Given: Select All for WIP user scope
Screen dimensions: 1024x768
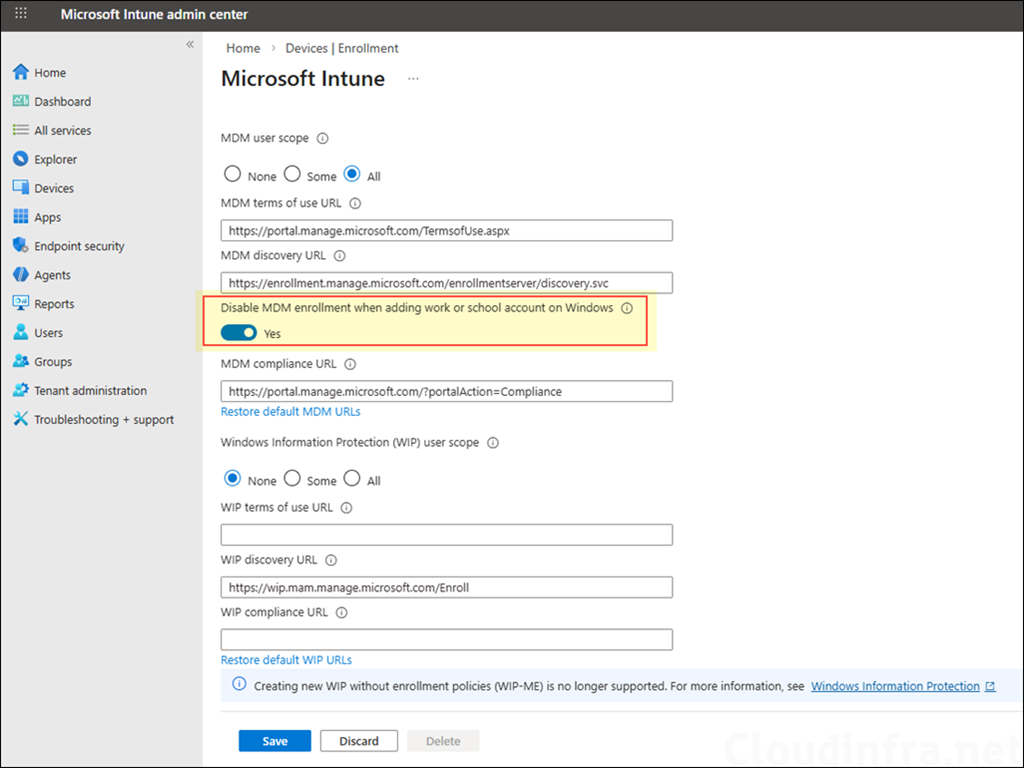Looking at the screenshot, I should pos(352,479).
